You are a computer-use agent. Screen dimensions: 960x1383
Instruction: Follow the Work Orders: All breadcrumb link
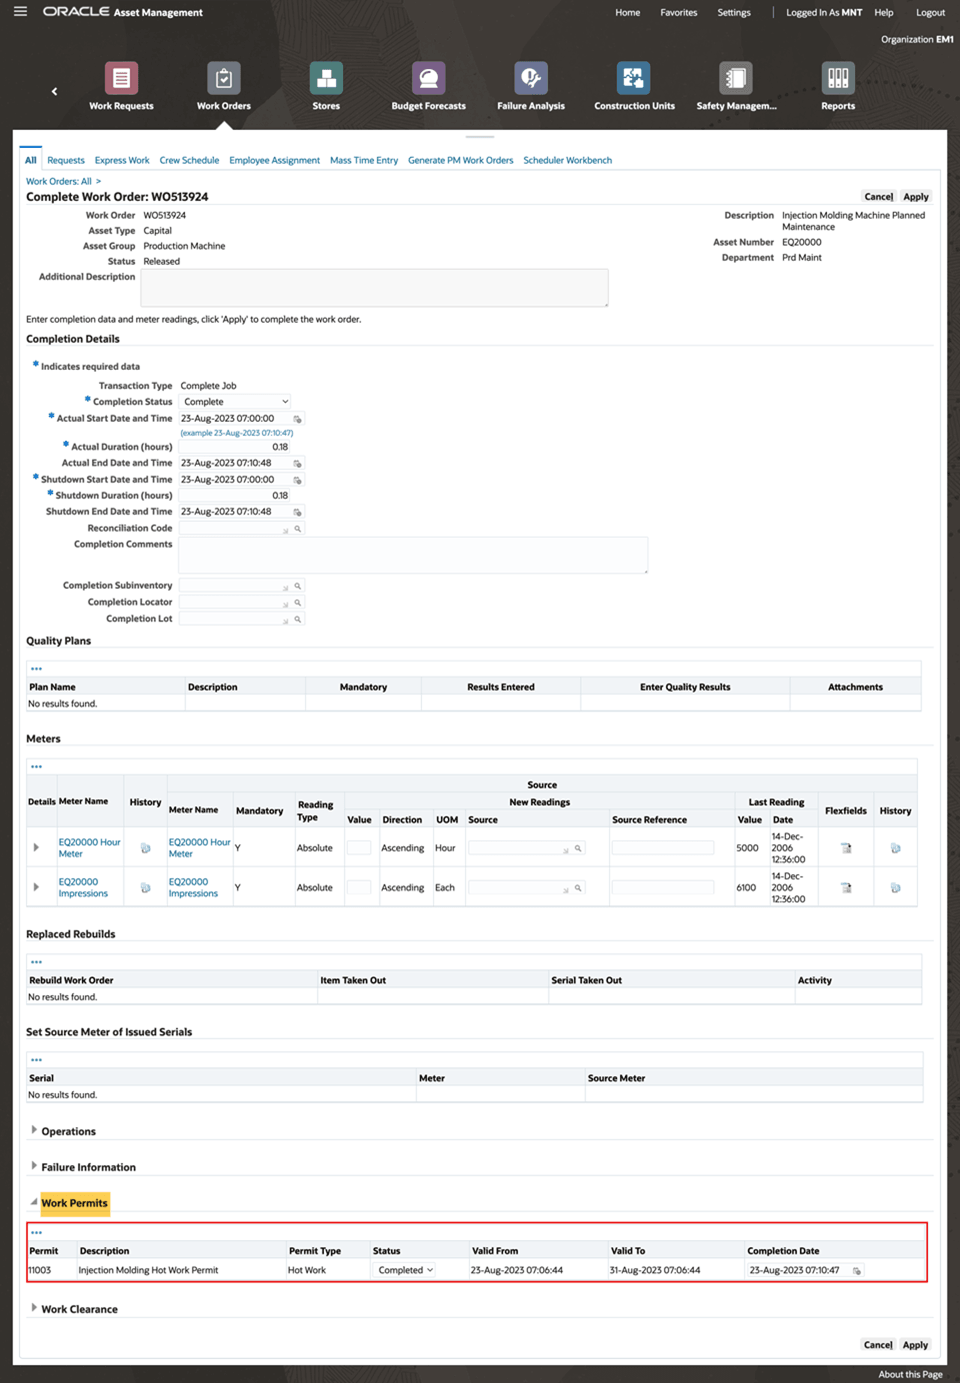click(x=59, y=181)
